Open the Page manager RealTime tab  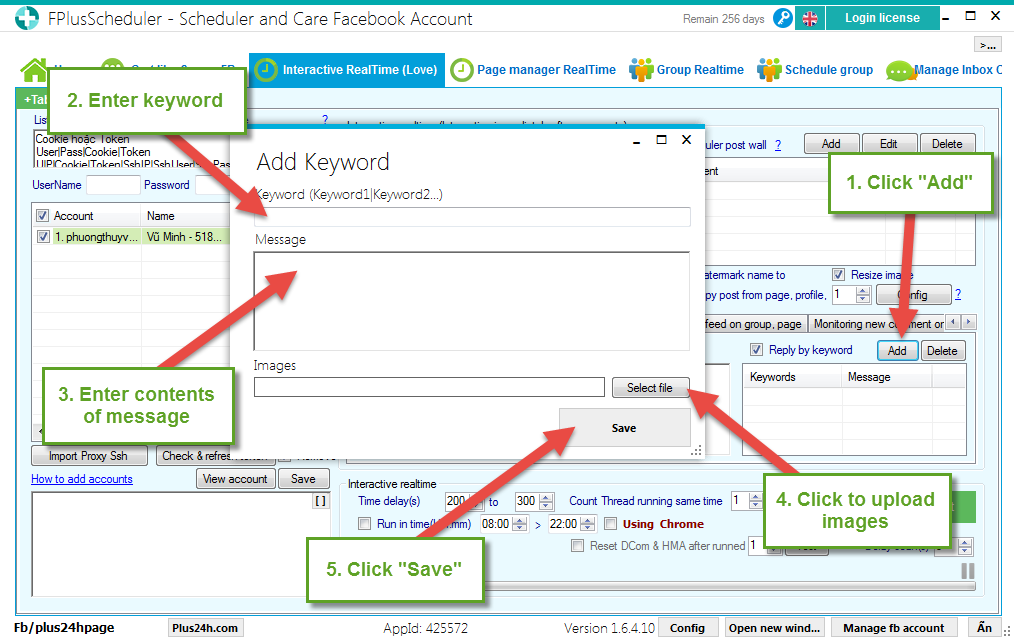tap(533, 70)
